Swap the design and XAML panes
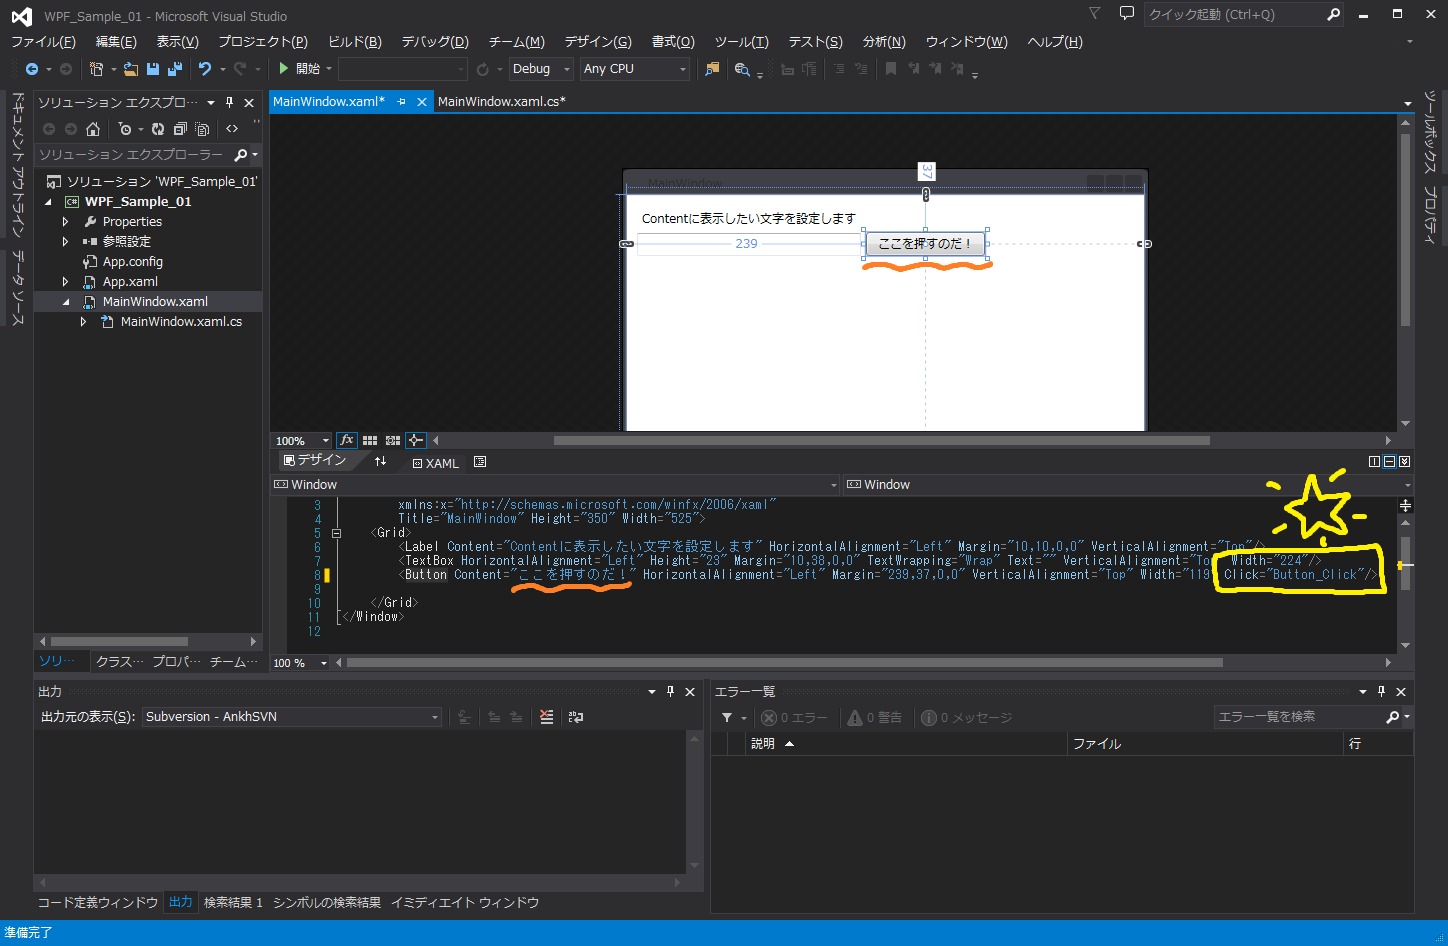 click(x=380, y=462)
